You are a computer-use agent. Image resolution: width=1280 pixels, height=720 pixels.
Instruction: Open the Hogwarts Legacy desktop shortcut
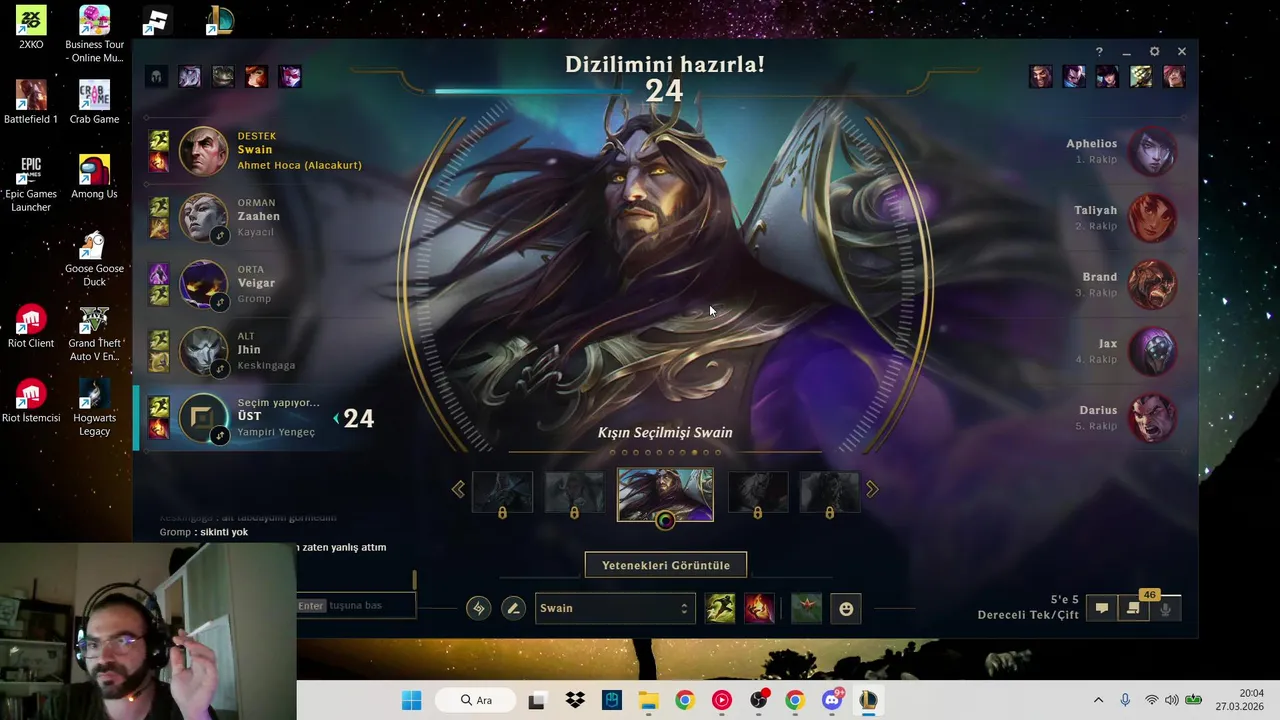[x=94, y=407]
